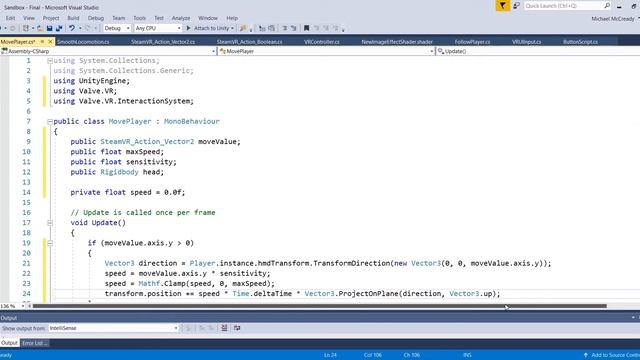This screenshot has width=640, height=360.
Task: Click the feedback icon beside Quick Launch
Action: tap(516, 6)
